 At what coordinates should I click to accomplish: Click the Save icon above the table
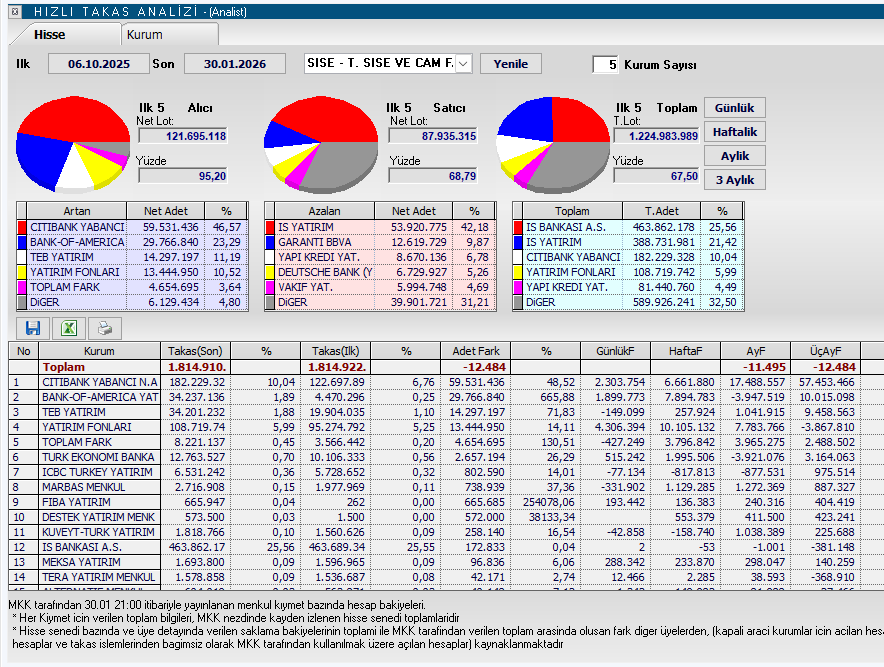coord(33,327)
